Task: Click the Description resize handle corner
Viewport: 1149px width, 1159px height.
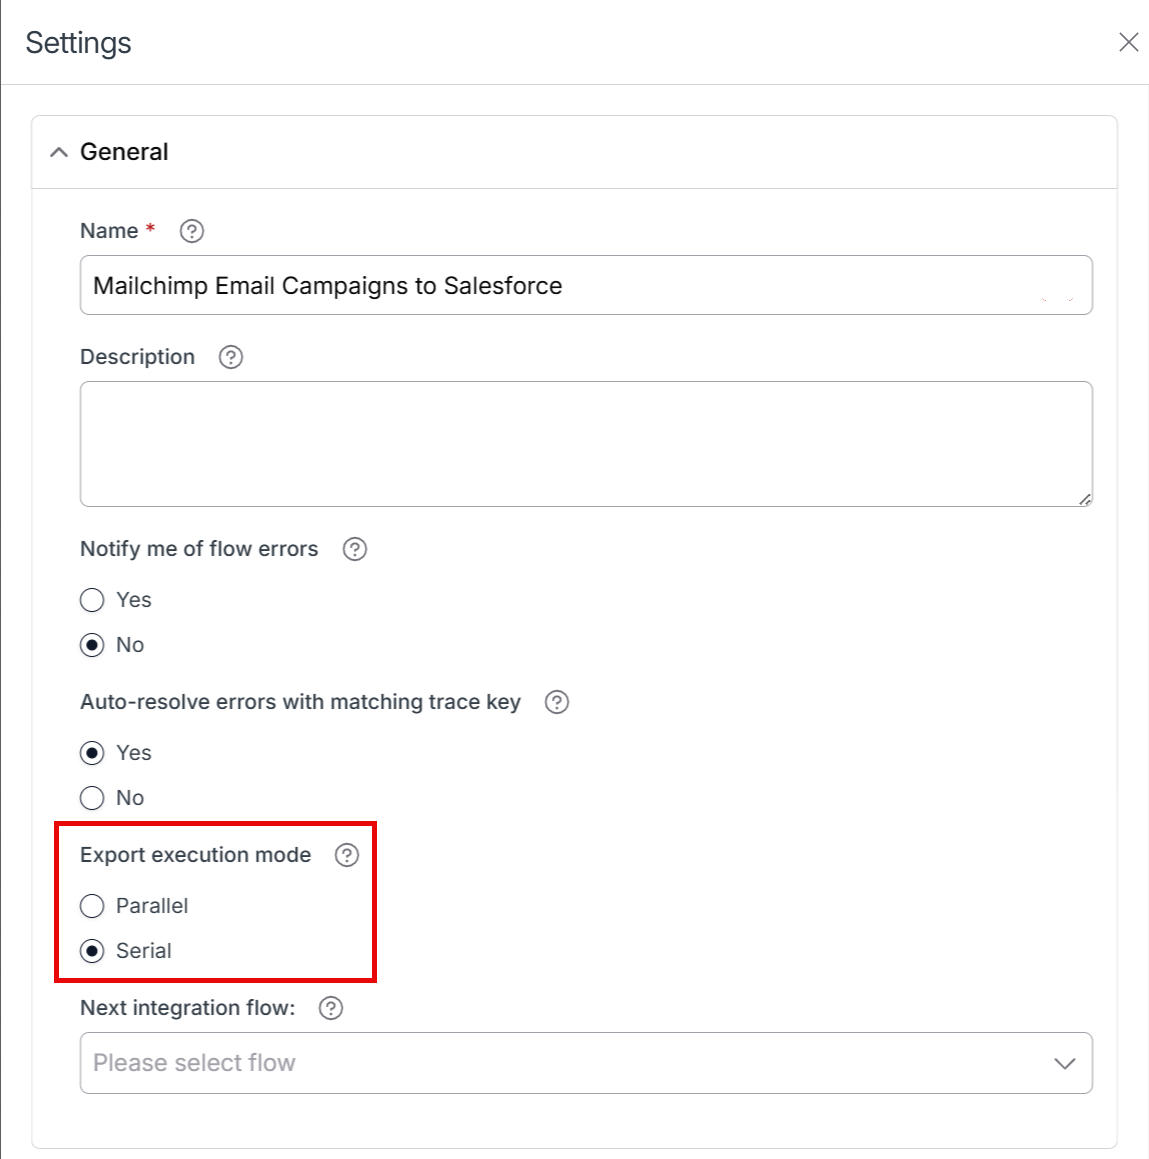Action: point(1085,500)
